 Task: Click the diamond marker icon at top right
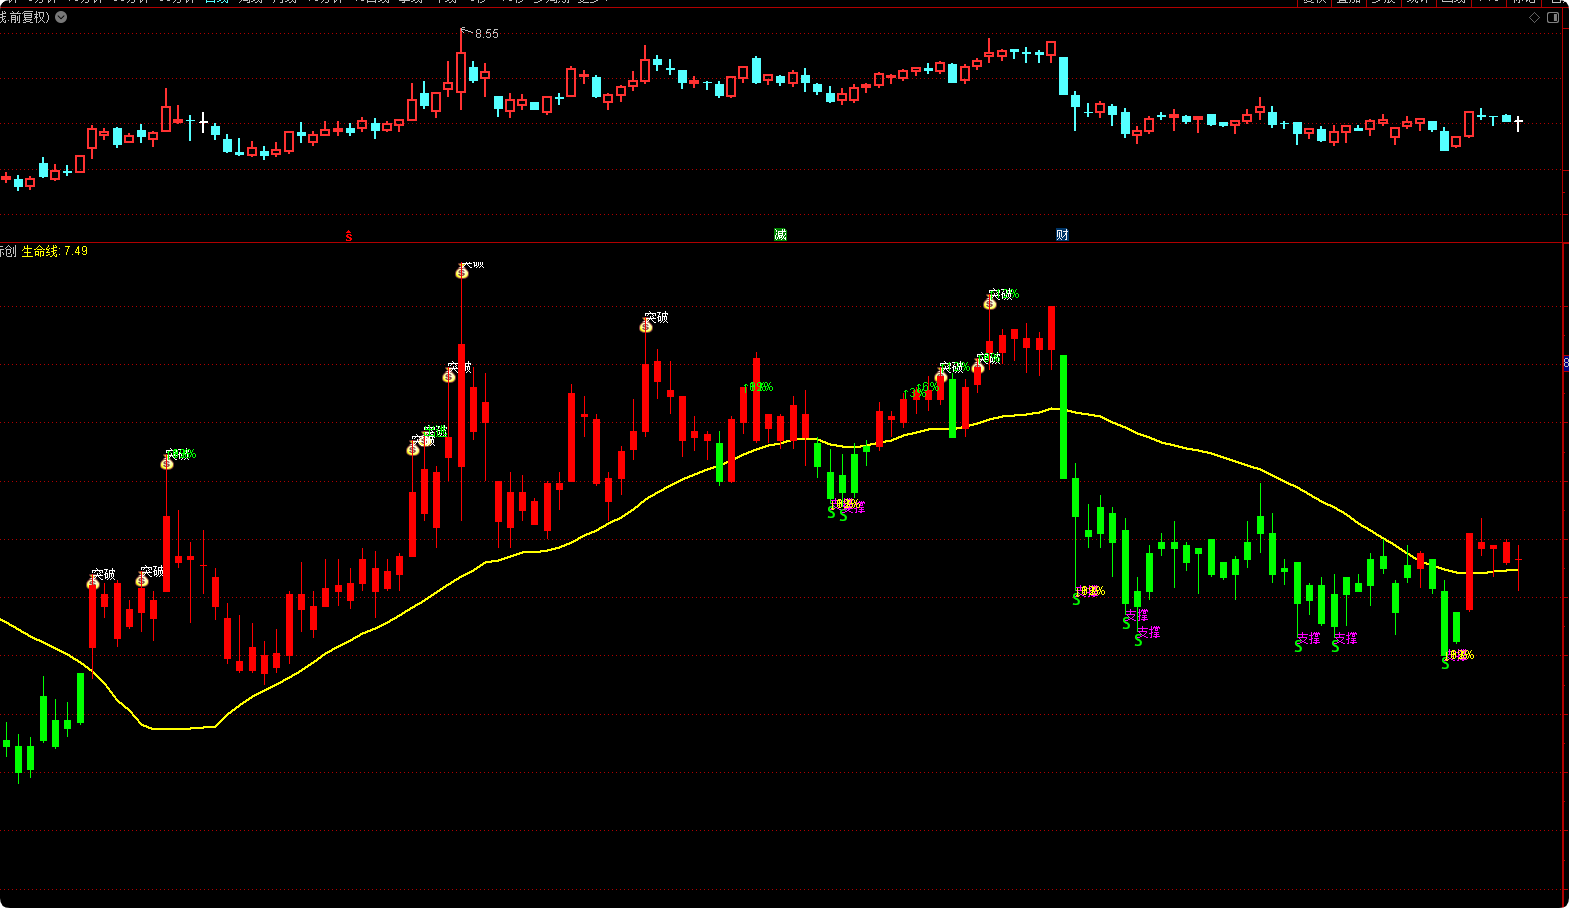coord(1535,17)
